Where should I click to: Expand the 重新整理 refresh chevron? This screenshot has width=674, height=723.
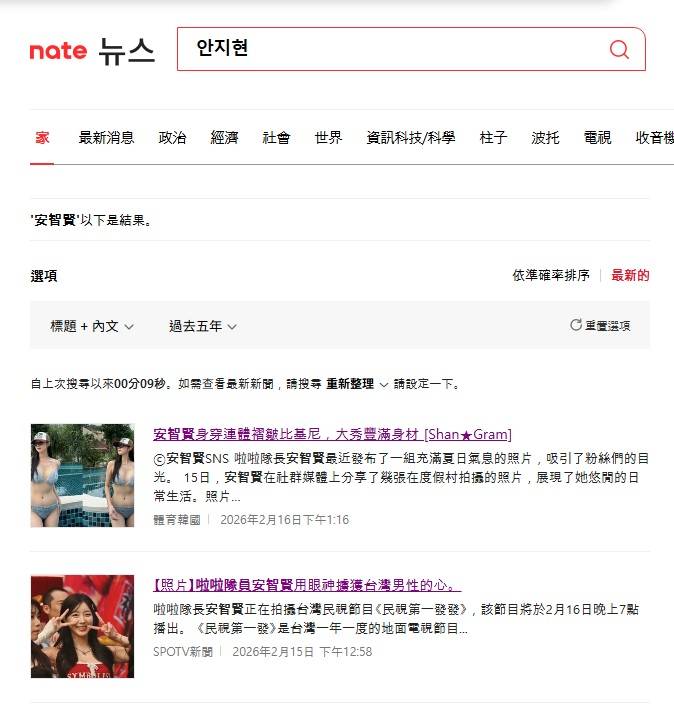[x=384, y=384]
